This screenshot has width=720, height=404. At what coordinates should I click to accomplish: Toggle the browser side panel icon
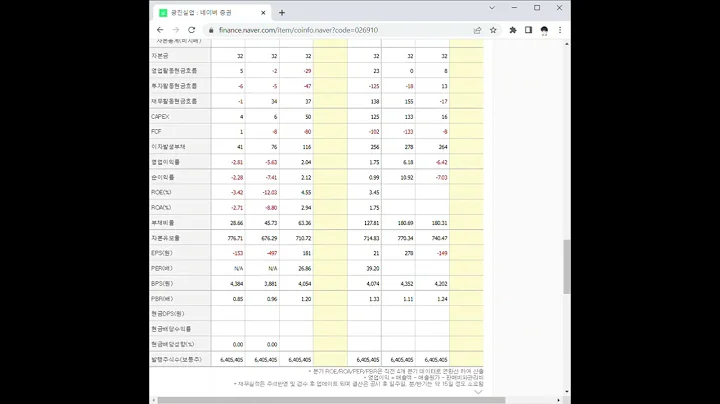tap(529, 30)
